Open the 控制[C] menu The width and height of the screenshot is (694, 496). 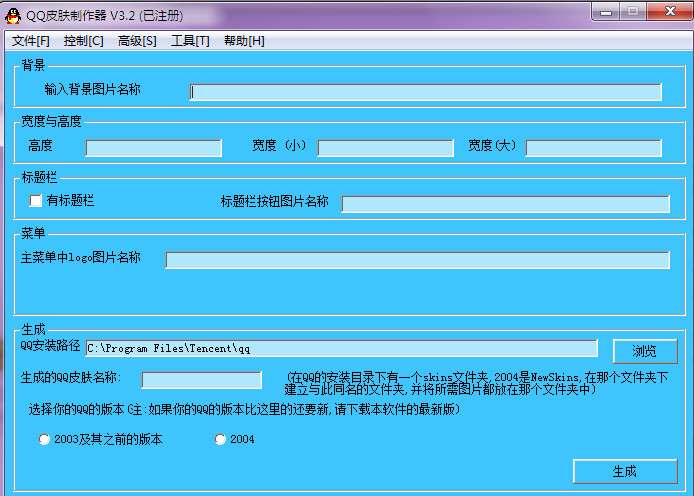click(83, 41)
